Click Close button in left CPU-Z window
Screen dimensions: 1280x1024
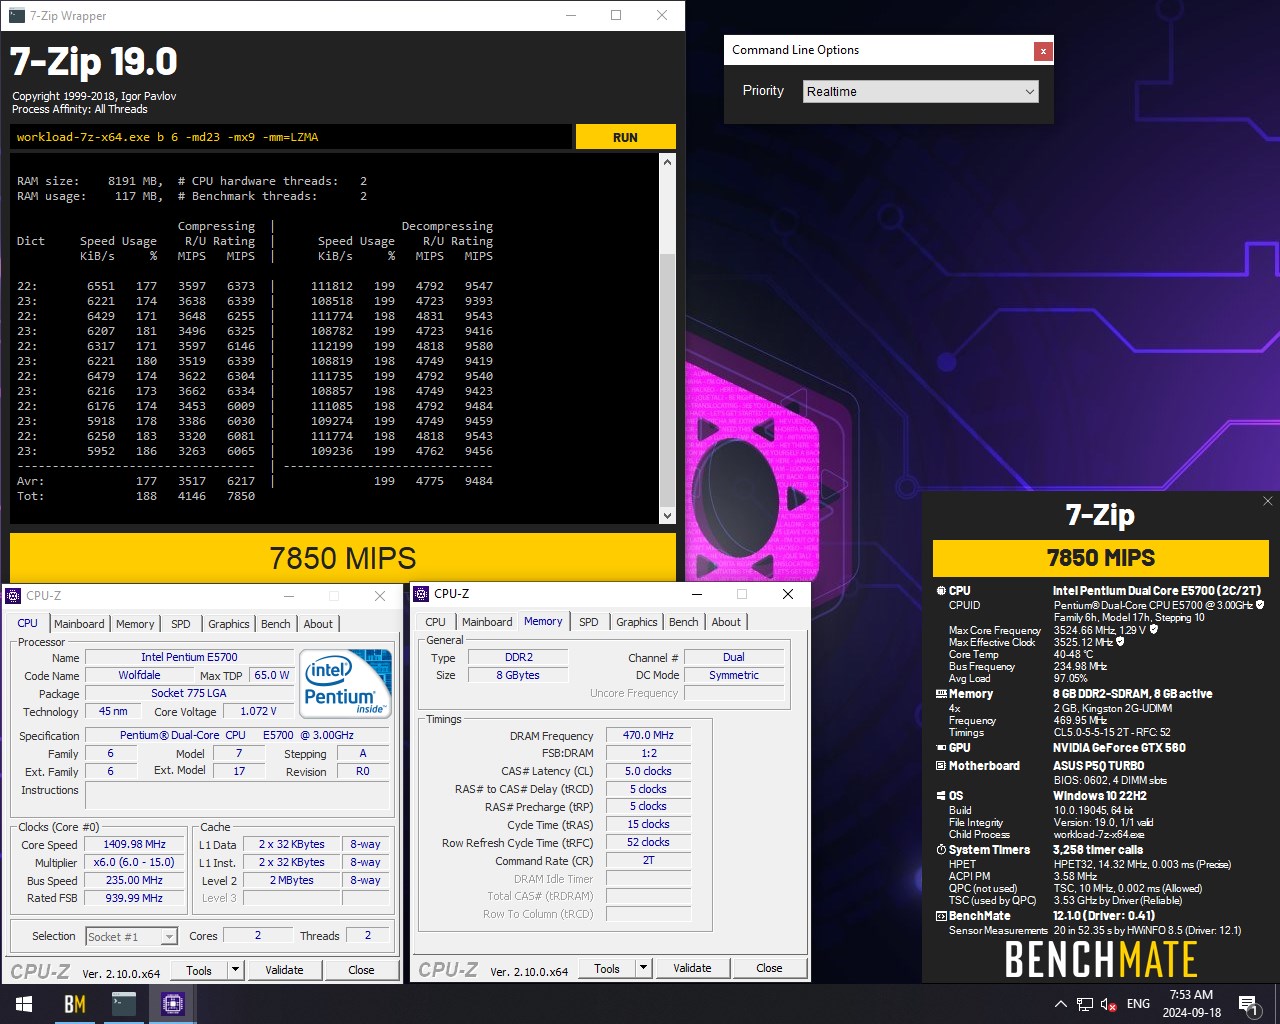point(362,970)
